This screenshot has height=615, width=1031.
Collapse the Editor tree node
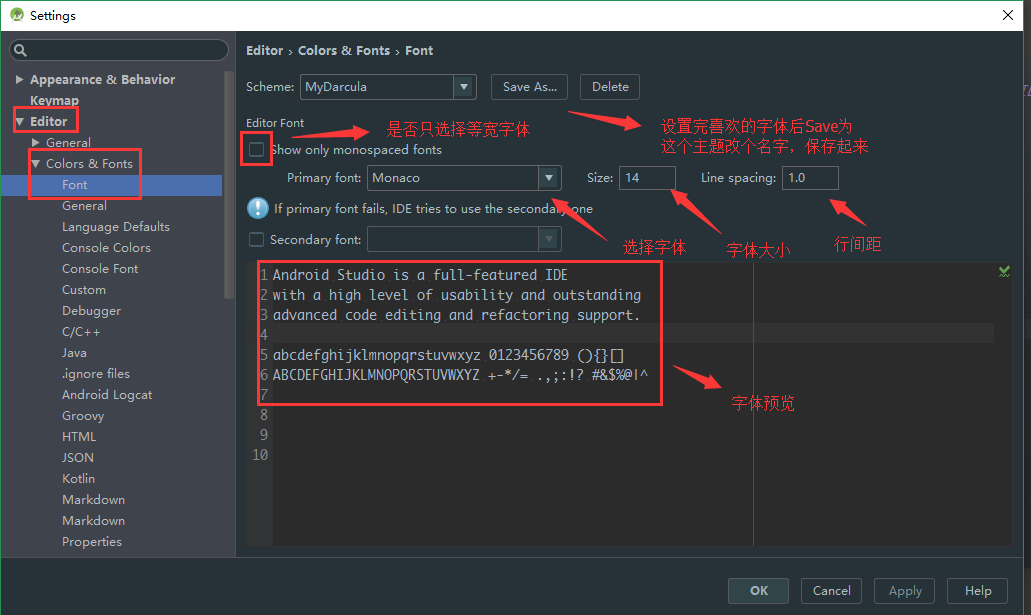(20, 122)
